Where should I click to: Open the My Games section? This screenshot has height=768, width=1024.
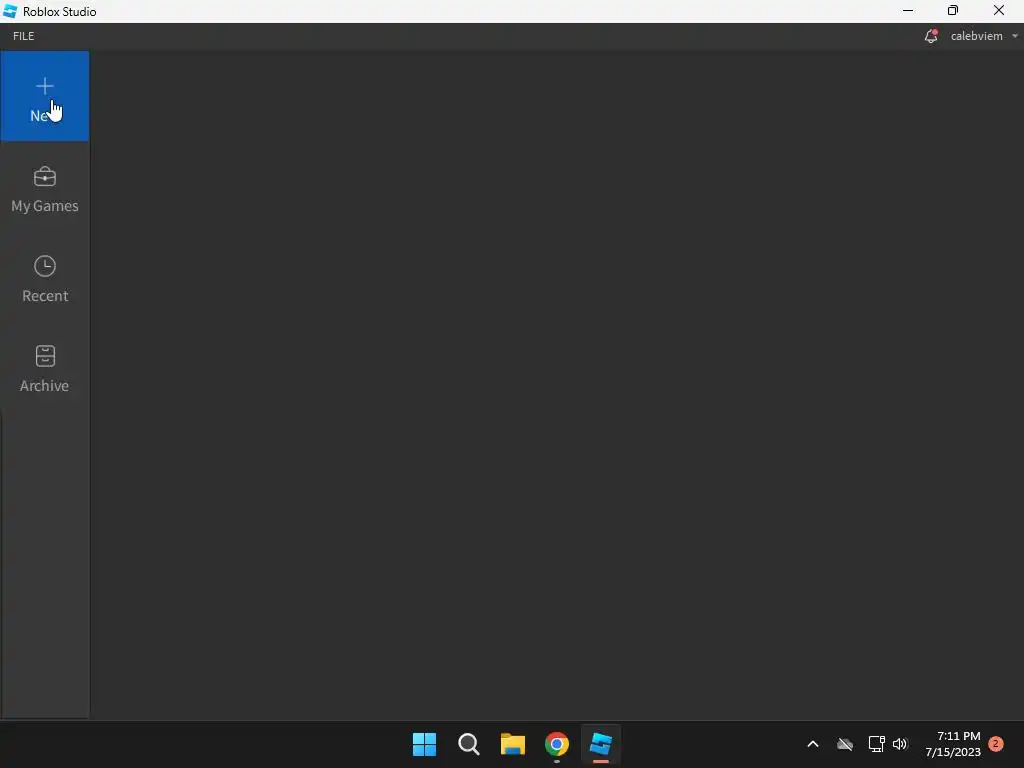(x=44, y=189)
